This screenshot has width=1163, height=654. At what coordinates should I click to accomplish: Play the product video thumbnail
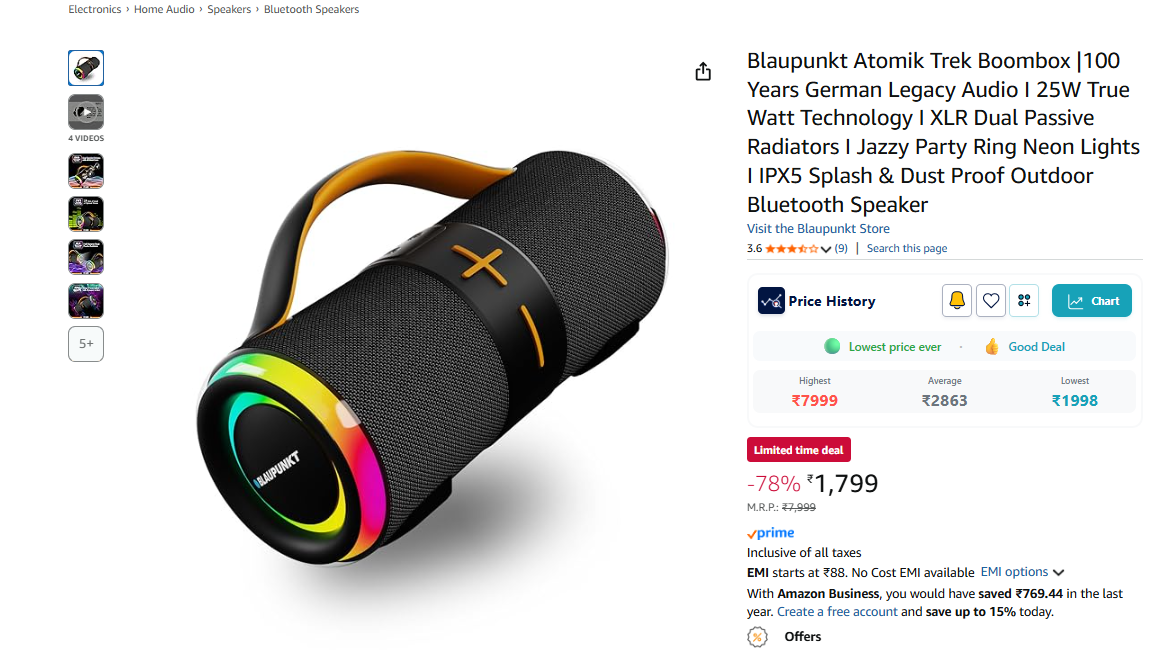[86, 112]
